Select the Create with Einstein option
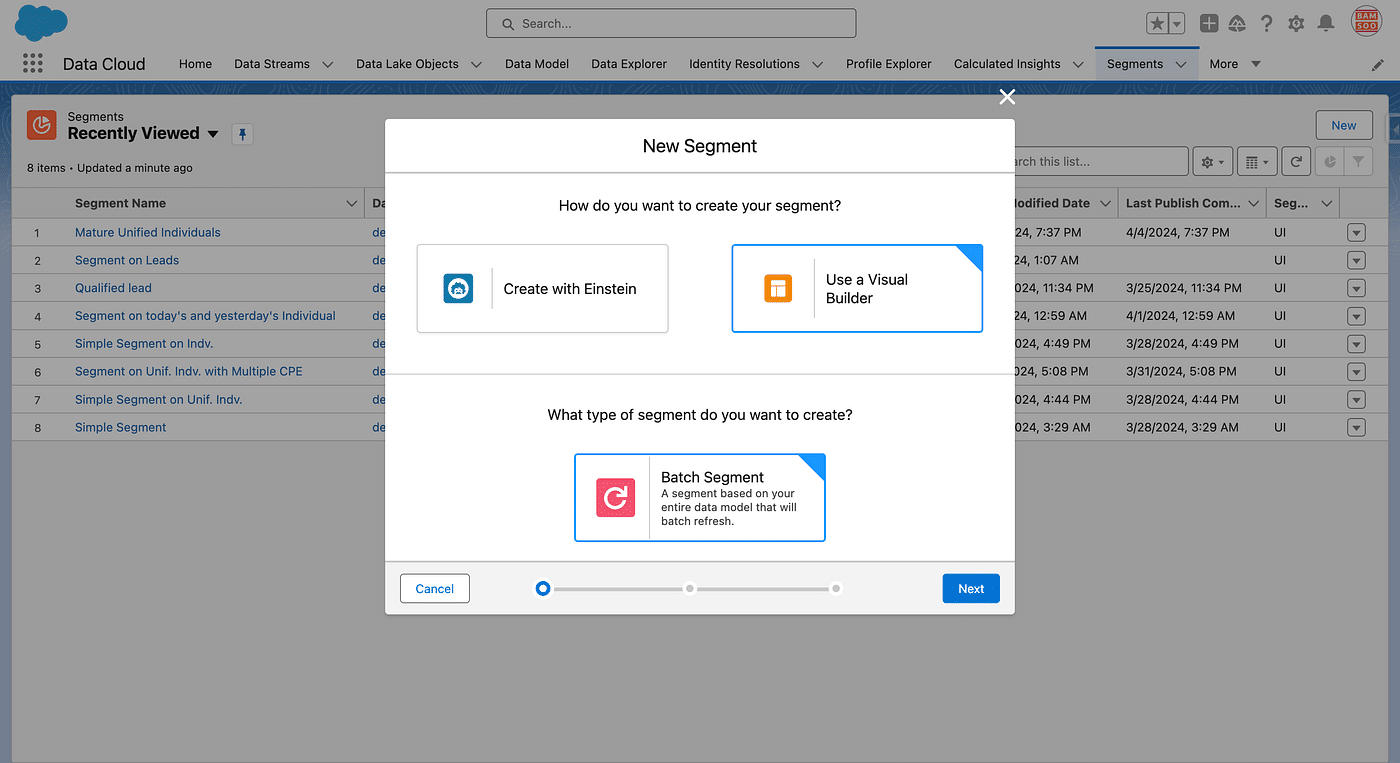 coord(542,289)
